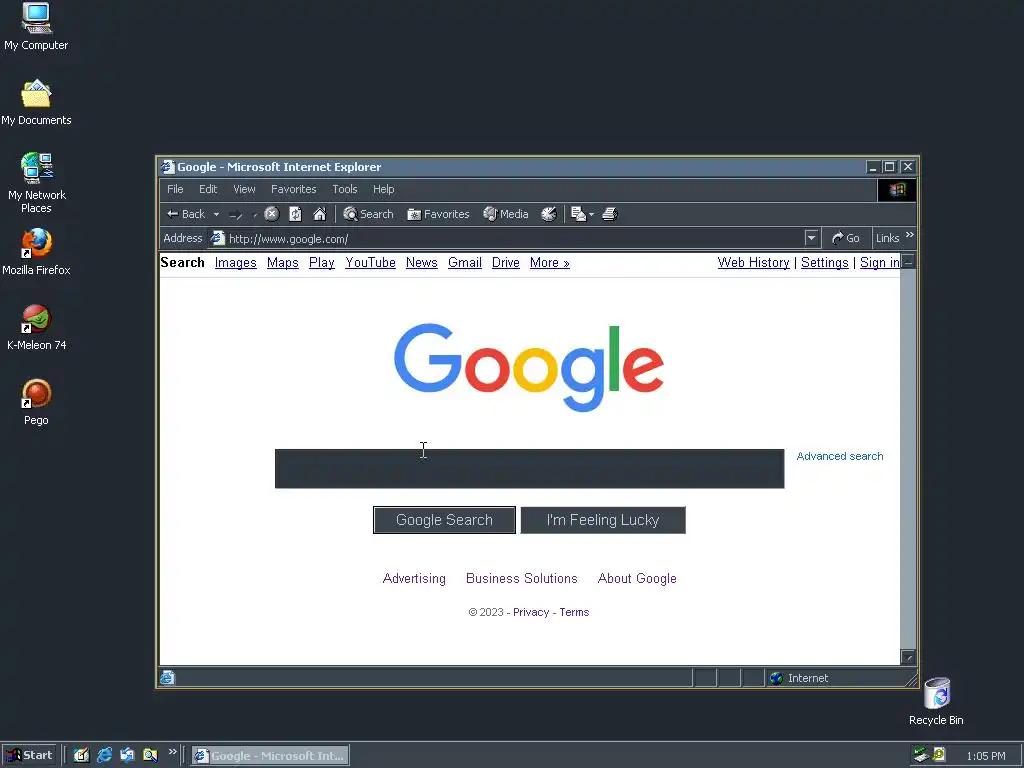Open the Business Solutions link

coord(522,579)
